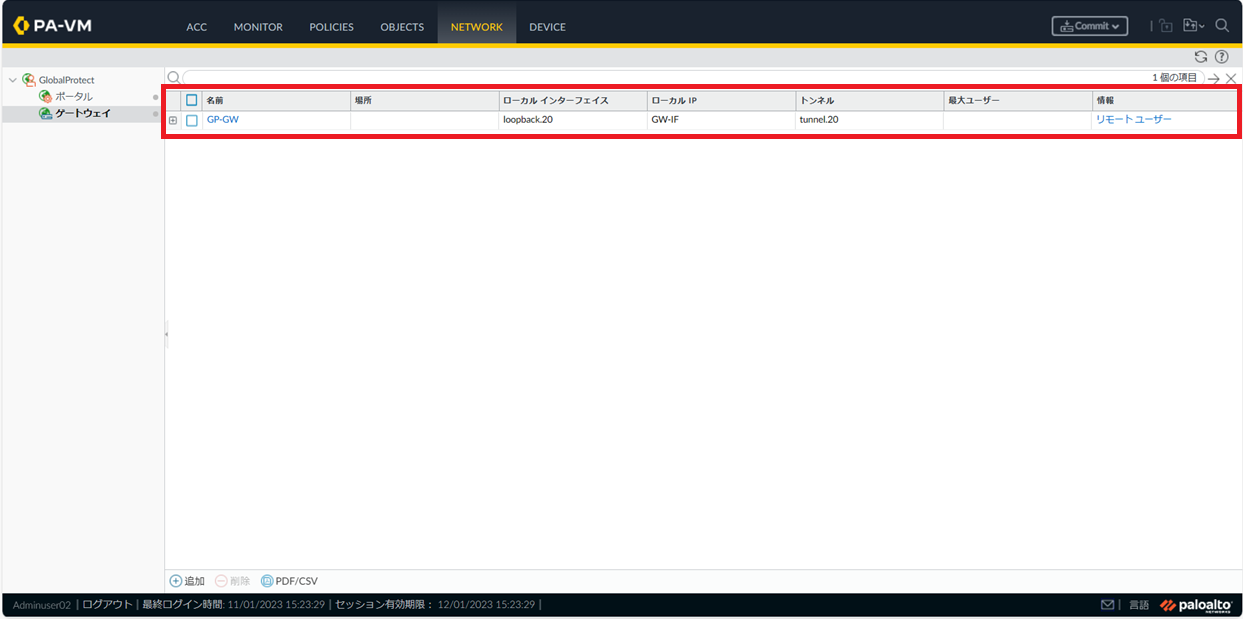Click the PA-VM logo
Viewport: 1243px width, 619px height.
point(53,25)
